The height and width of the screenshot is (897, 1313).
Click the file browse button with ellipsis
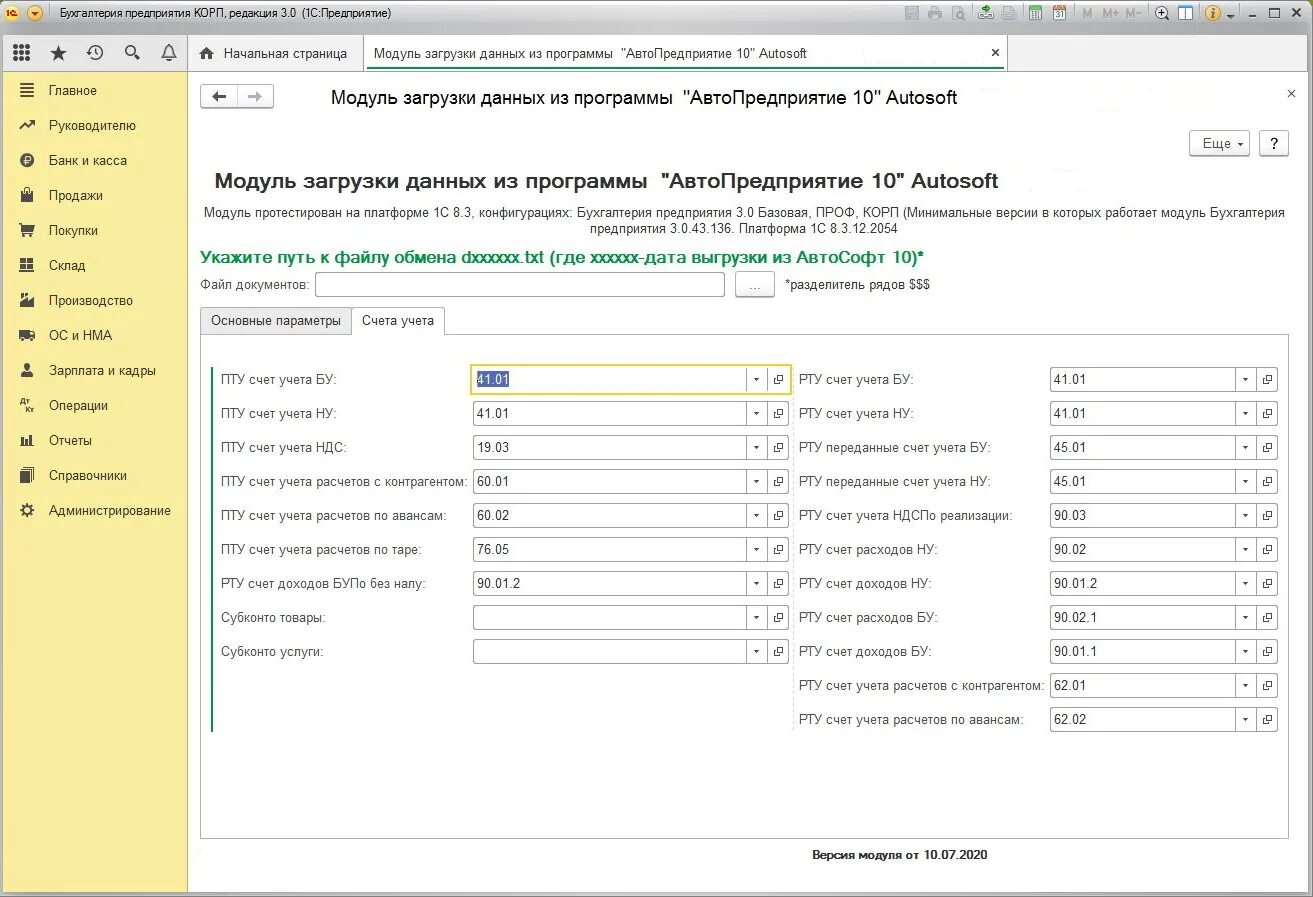(x=755, y=285)
